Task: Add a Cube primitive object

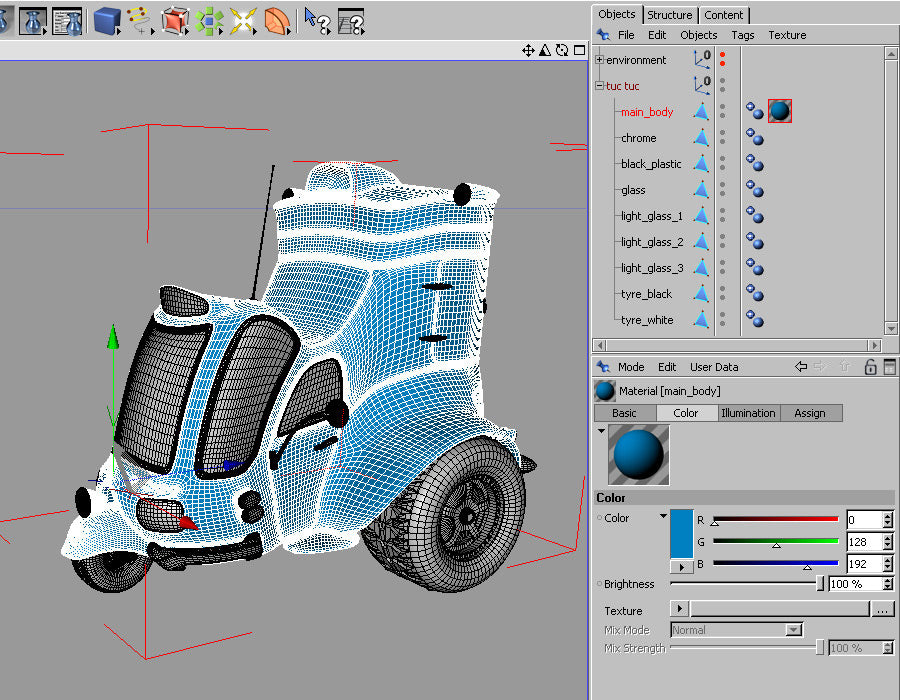Action: [x=105, y=21]
